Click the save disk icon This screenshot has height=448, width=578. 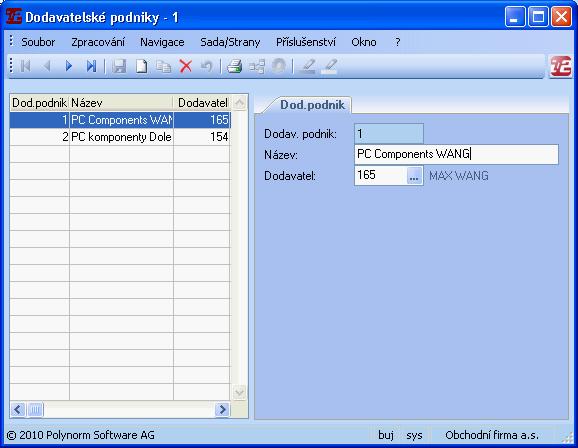tap(119, 66)
